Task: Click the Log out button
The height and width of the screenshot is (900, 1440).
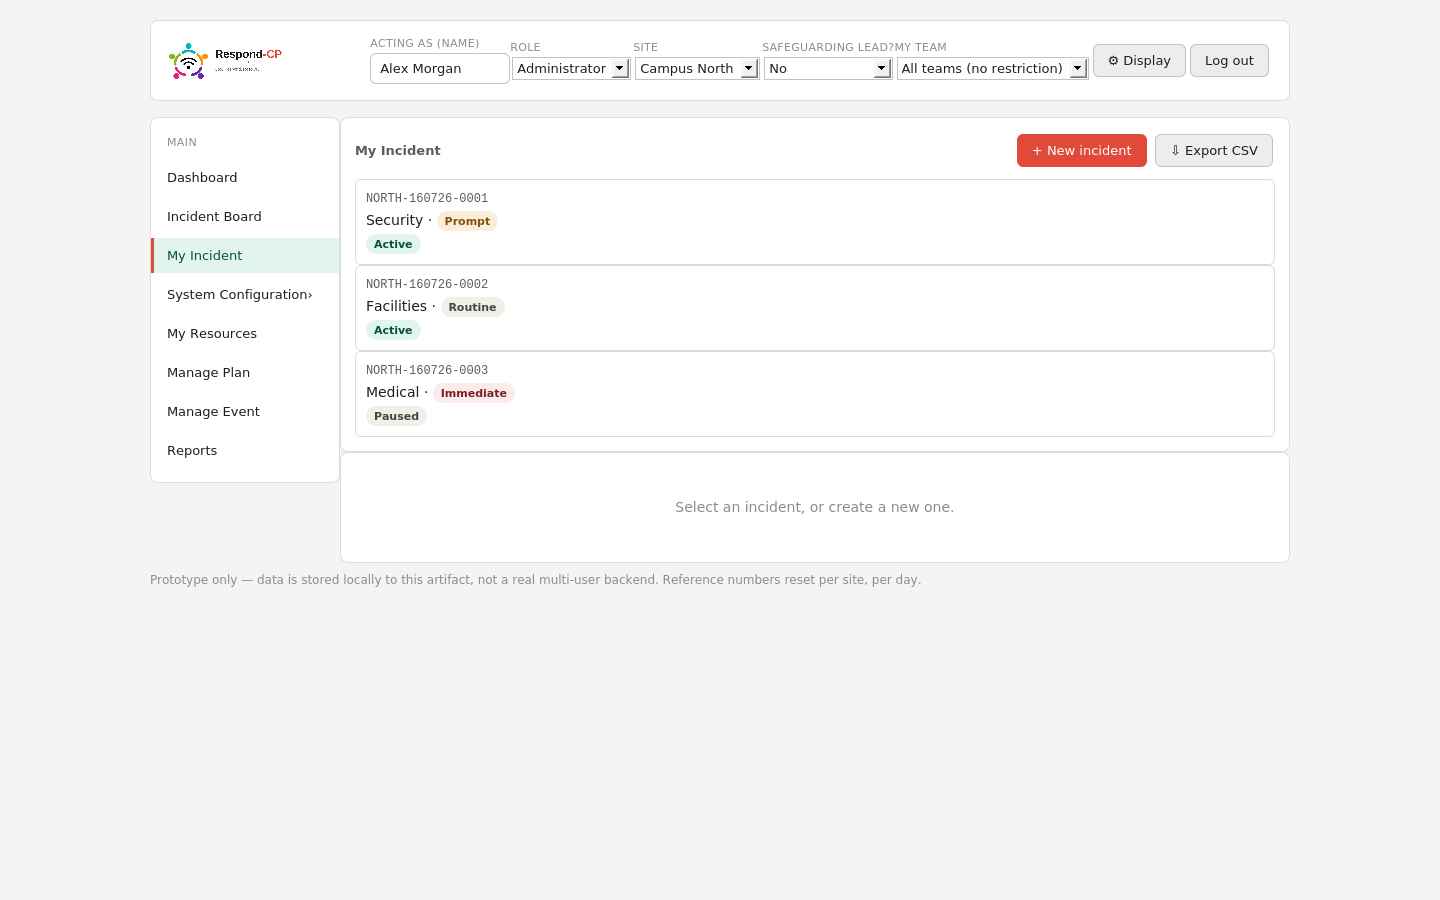Action: tap(1229, 60)
